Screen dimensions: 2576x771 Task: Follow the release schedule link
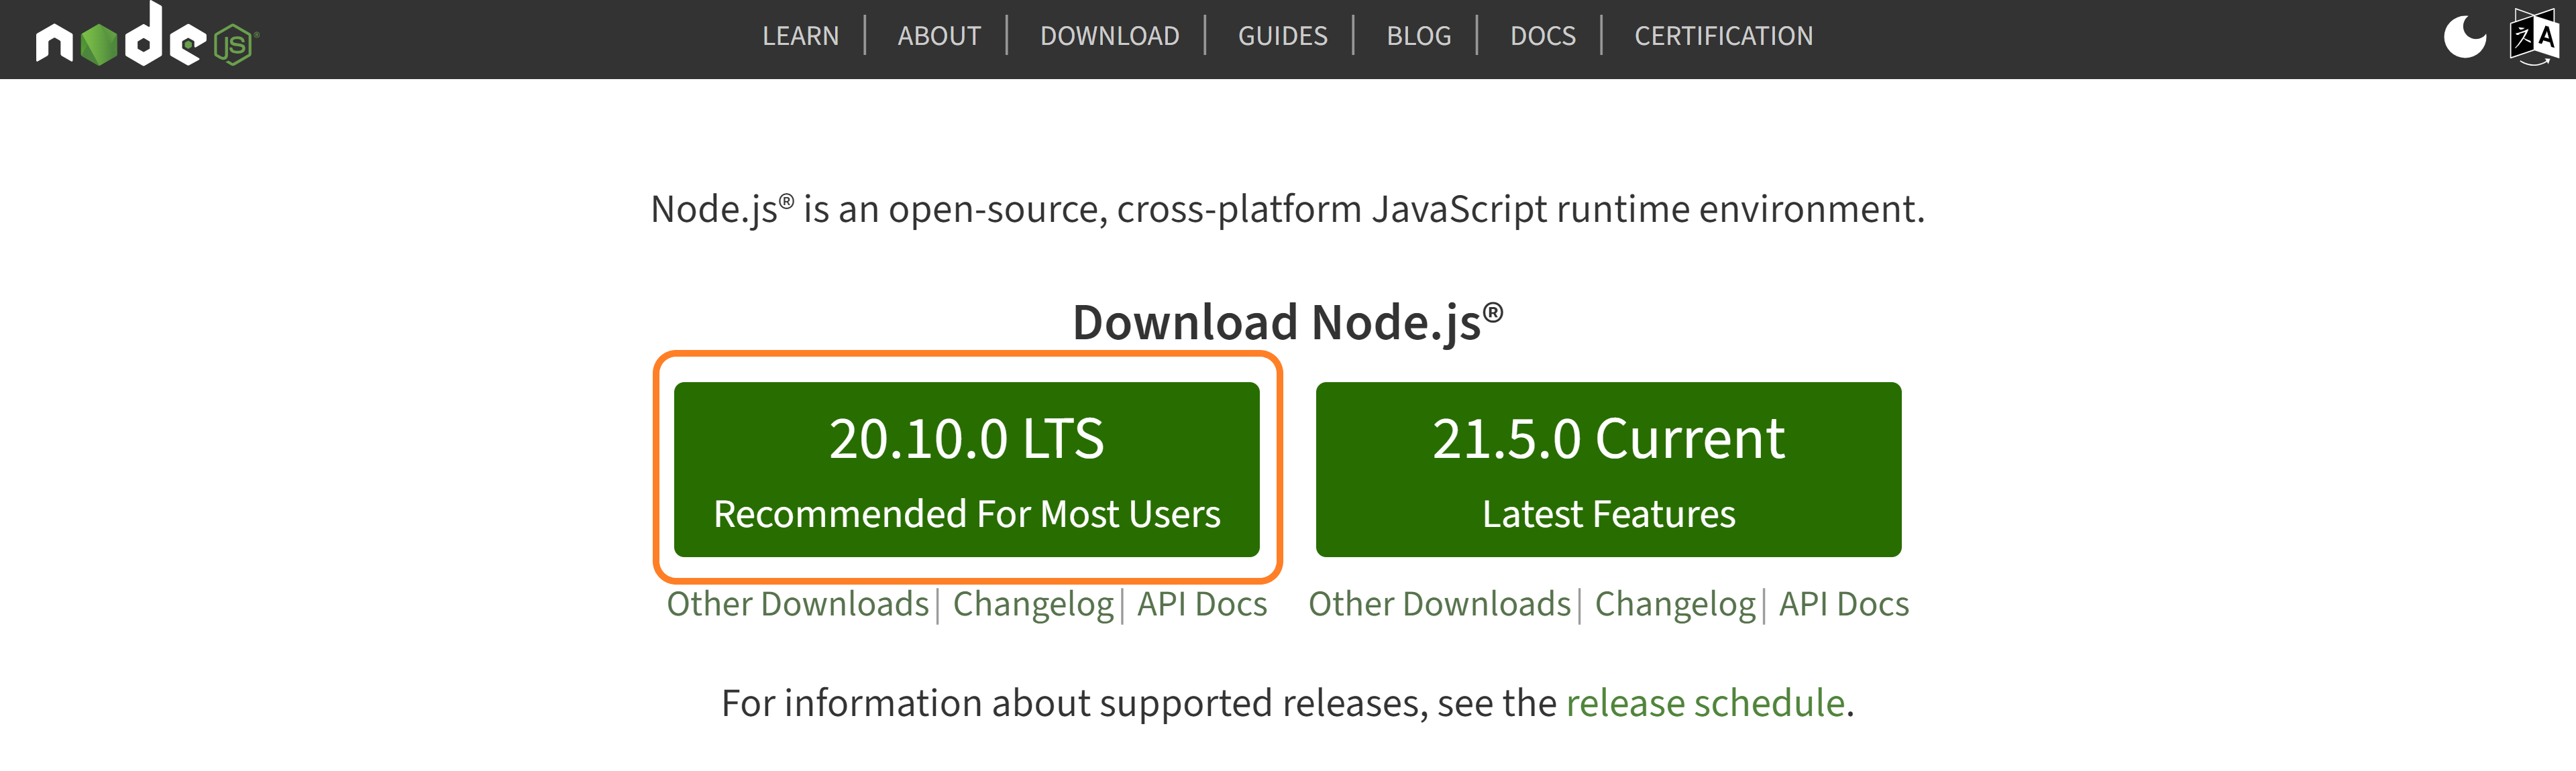point(1705,703)
